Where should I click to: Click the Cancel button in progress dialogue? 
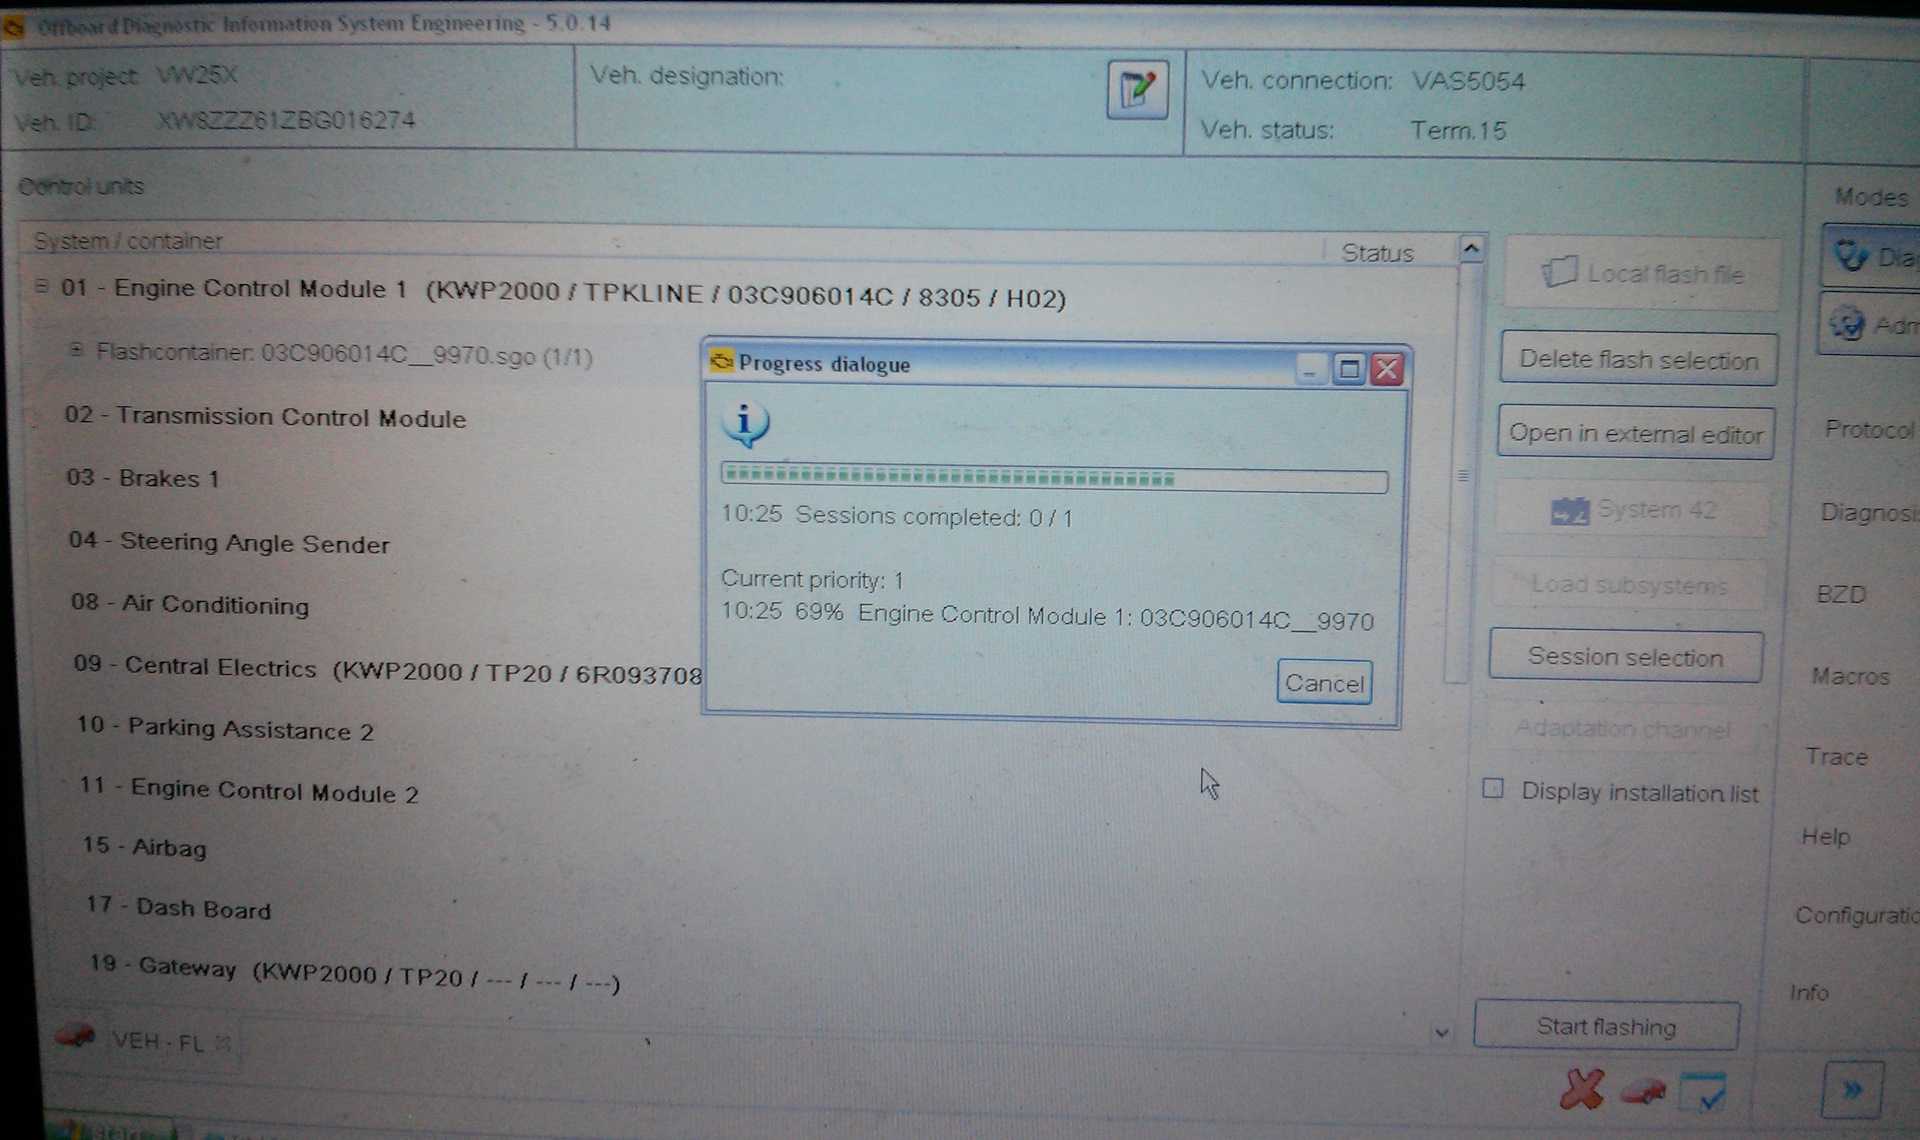(1324, 683)
